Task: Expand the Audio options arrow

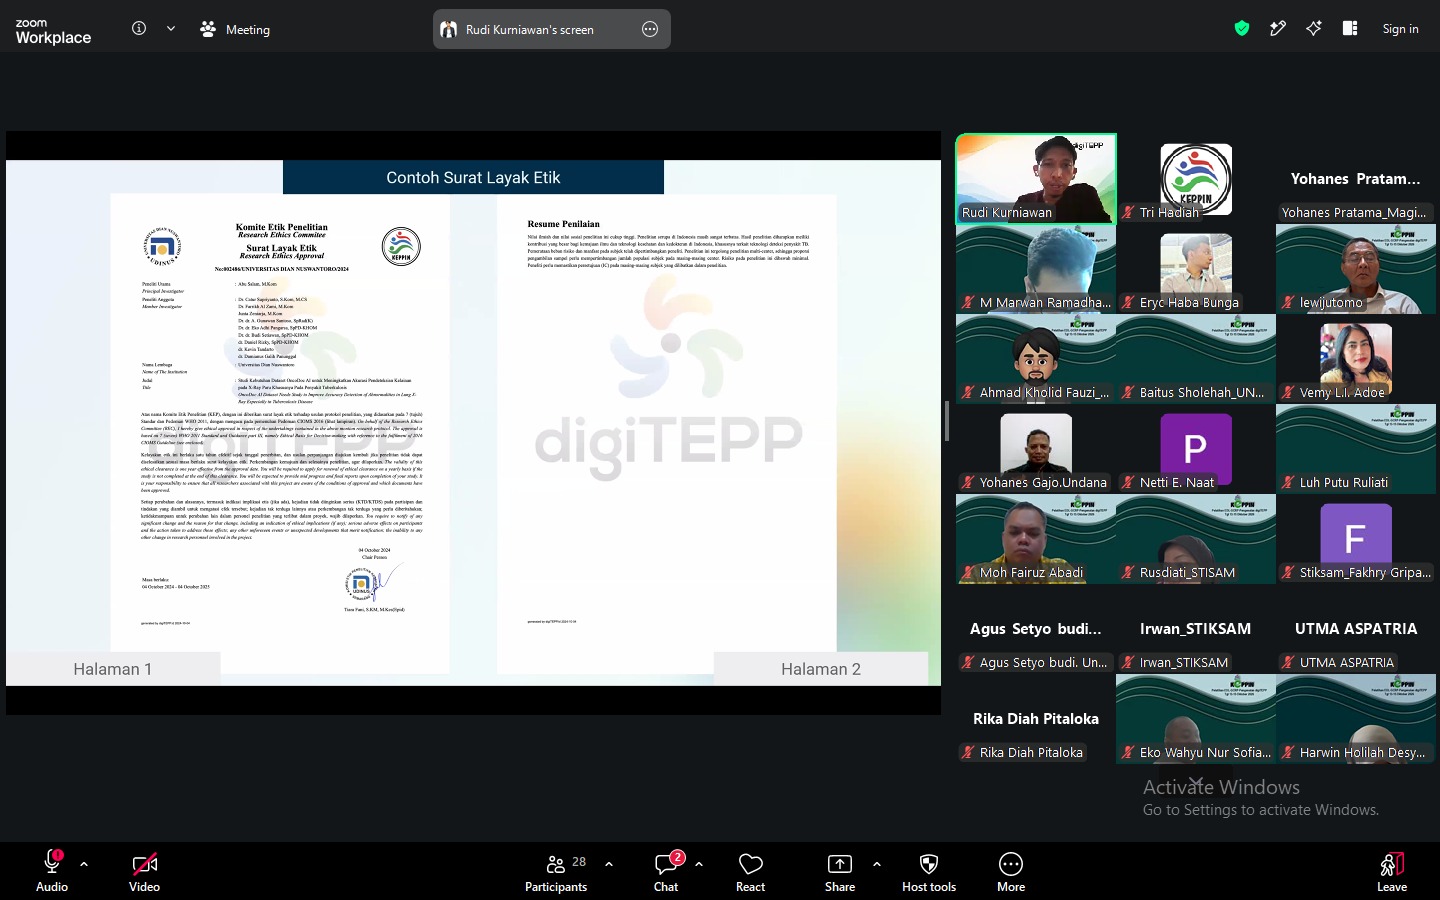Action: (x=84, y=864)
